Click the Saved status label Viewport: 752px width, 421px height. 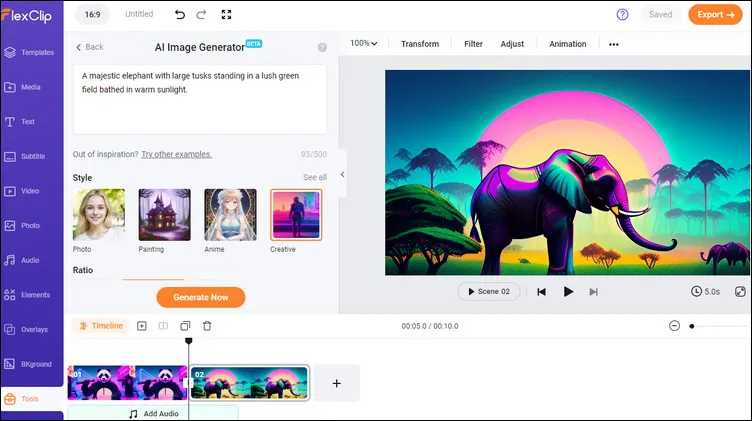660,15
